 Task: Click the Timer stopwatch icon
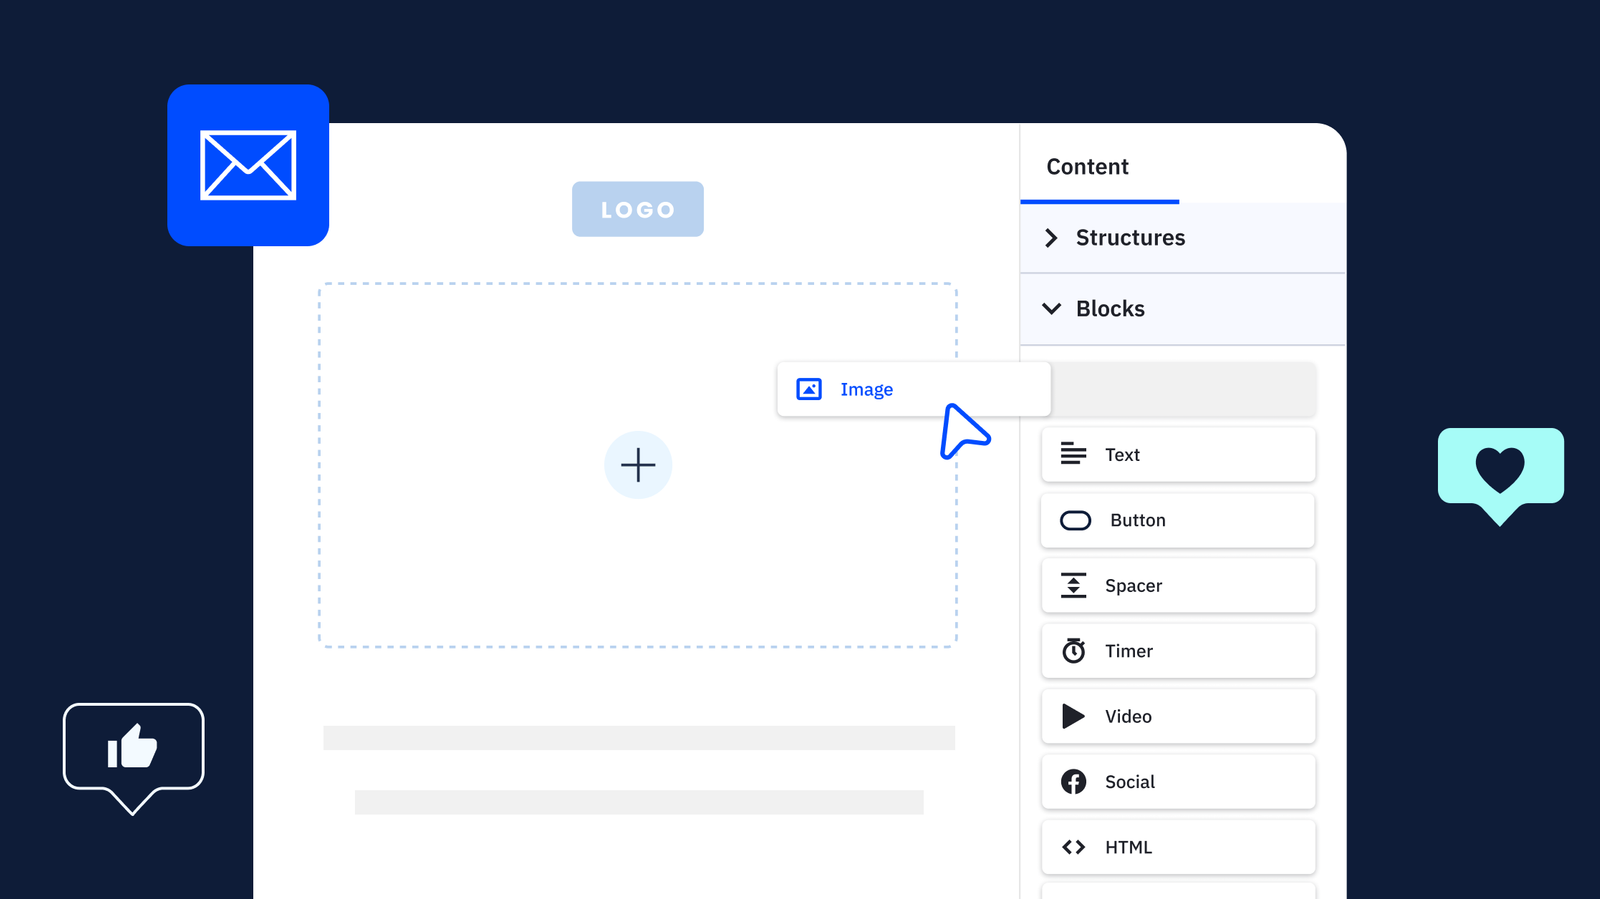(1073, 651)
